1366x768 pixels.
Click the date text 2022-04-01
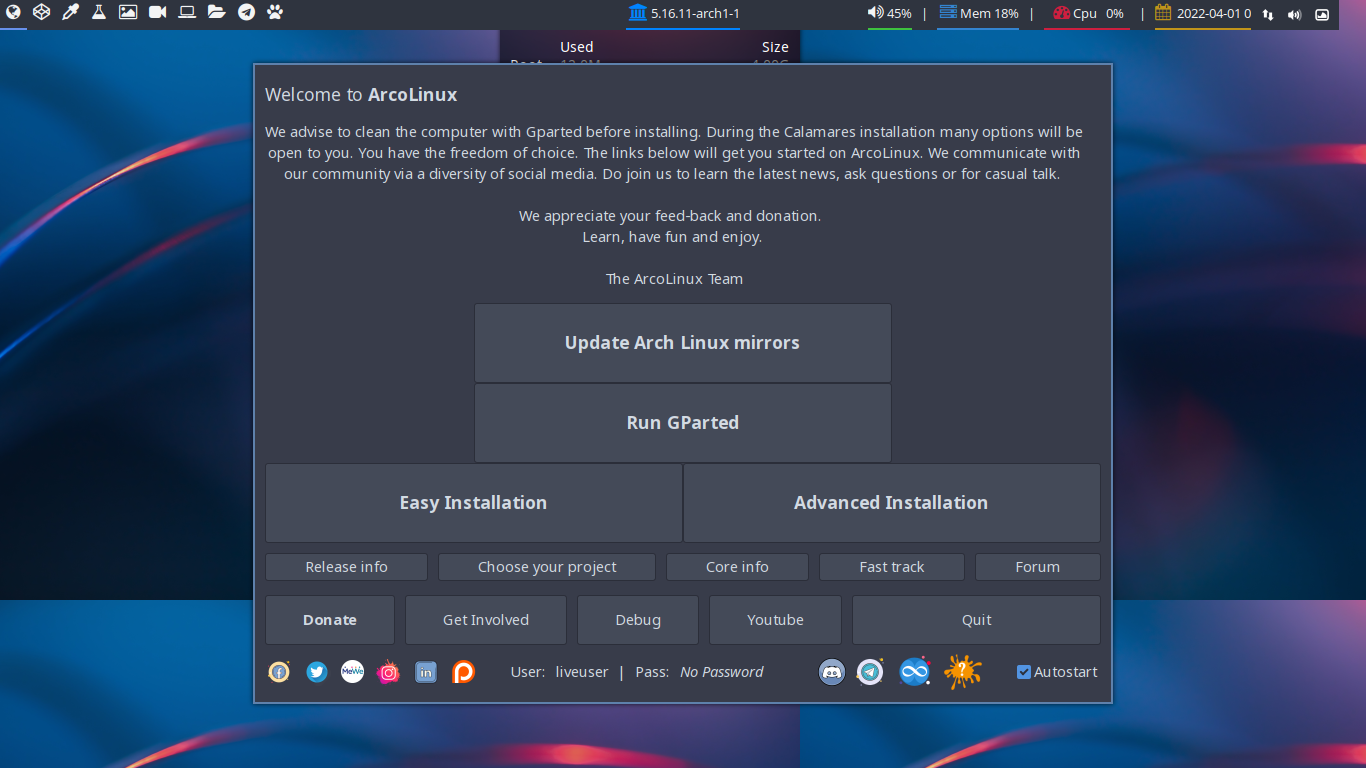1209,14
